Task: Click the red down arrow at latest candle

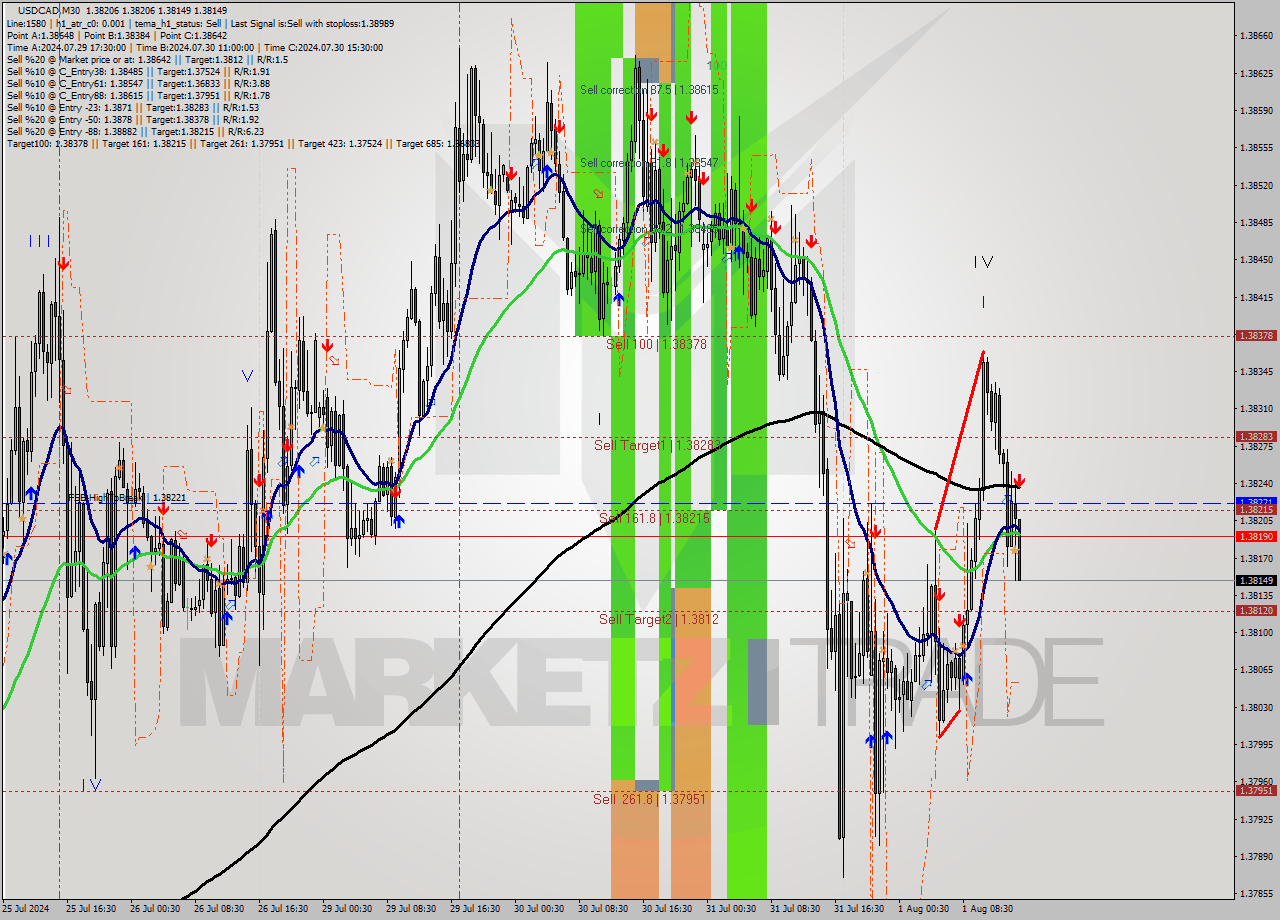Action: pyautogui.click(x=1018, y=481)
